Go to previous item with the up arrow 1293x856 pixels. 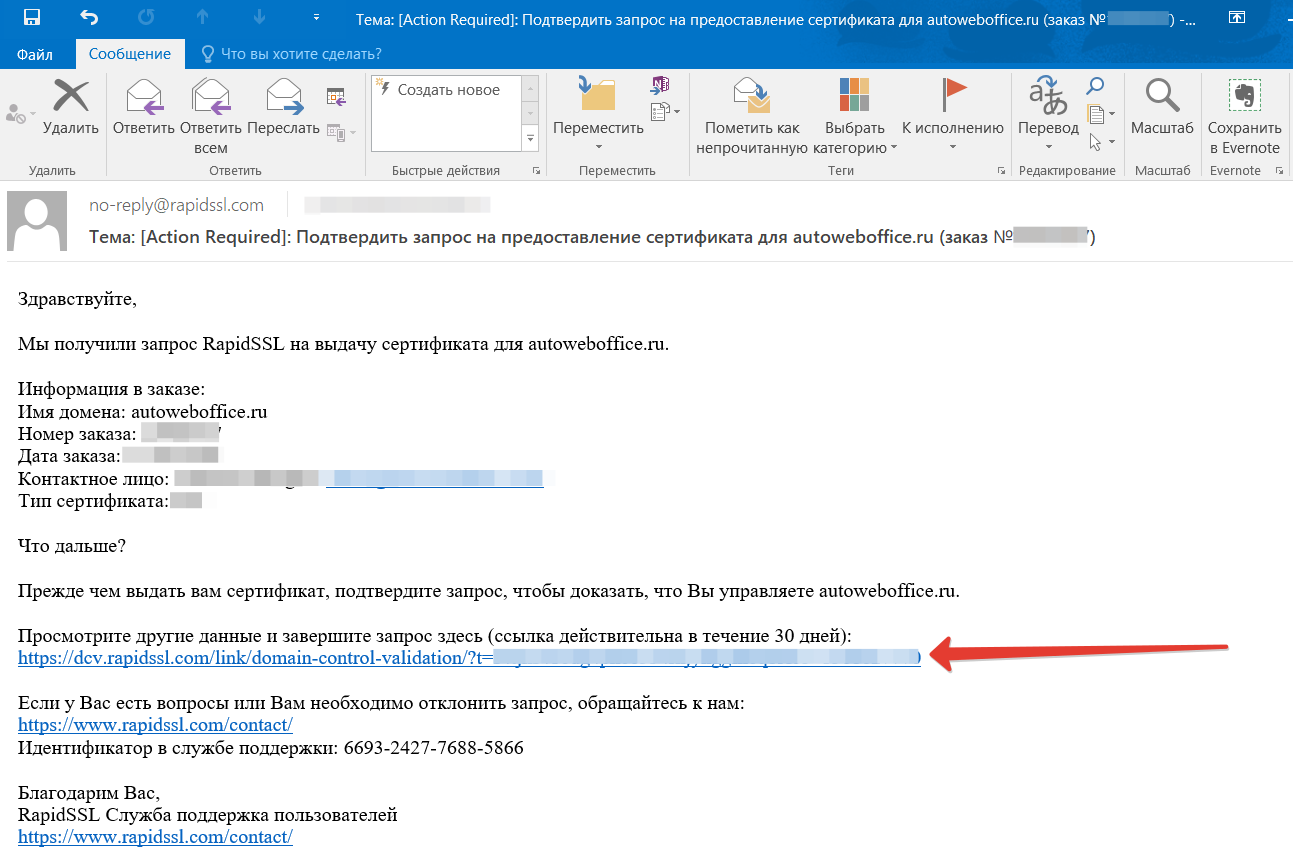click(x=202, y=17)
